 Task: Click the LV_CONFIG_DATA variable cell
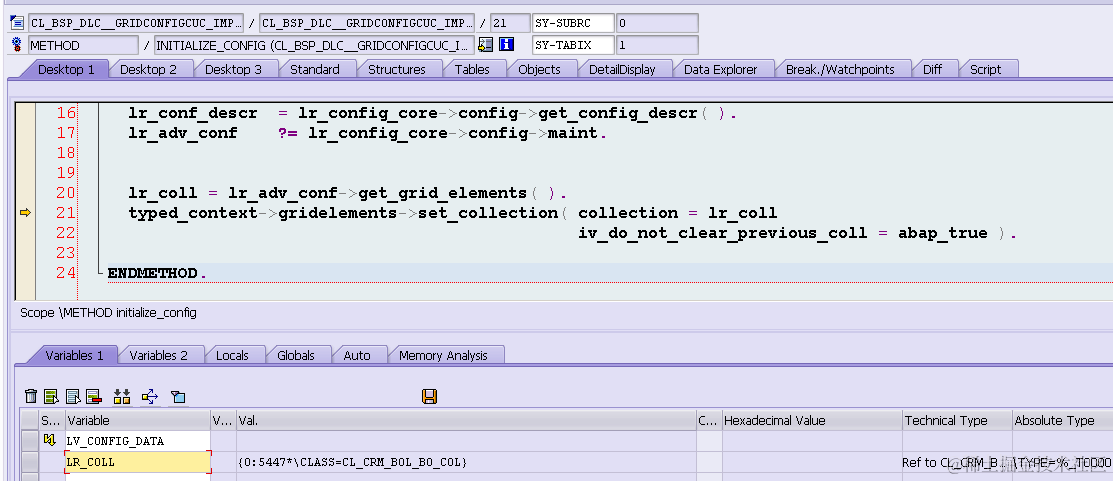(x=138, y=441)
